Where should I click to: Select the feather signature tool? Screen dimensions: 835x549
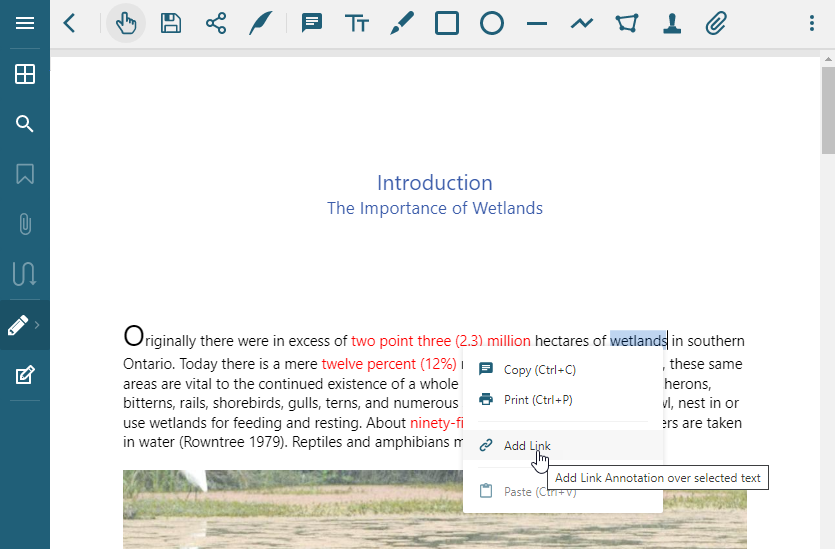pyautogui.click(x=260, y=23)
